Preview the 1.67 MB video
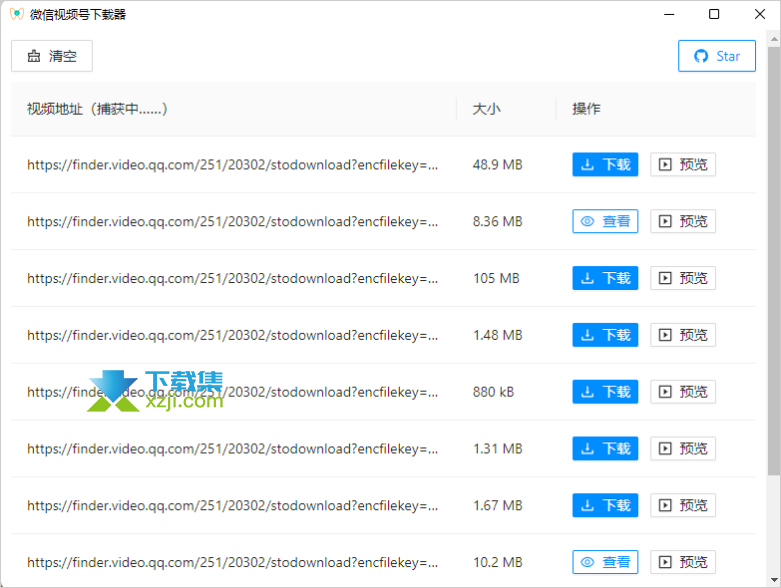This screenshot has width=781, height=588. click(683, 506)
